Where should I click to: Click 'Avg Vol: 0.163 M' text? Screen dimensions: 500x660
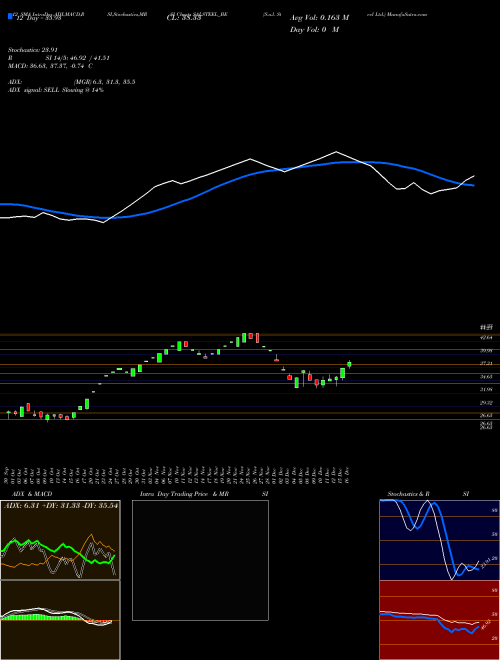tap(319, 18)
